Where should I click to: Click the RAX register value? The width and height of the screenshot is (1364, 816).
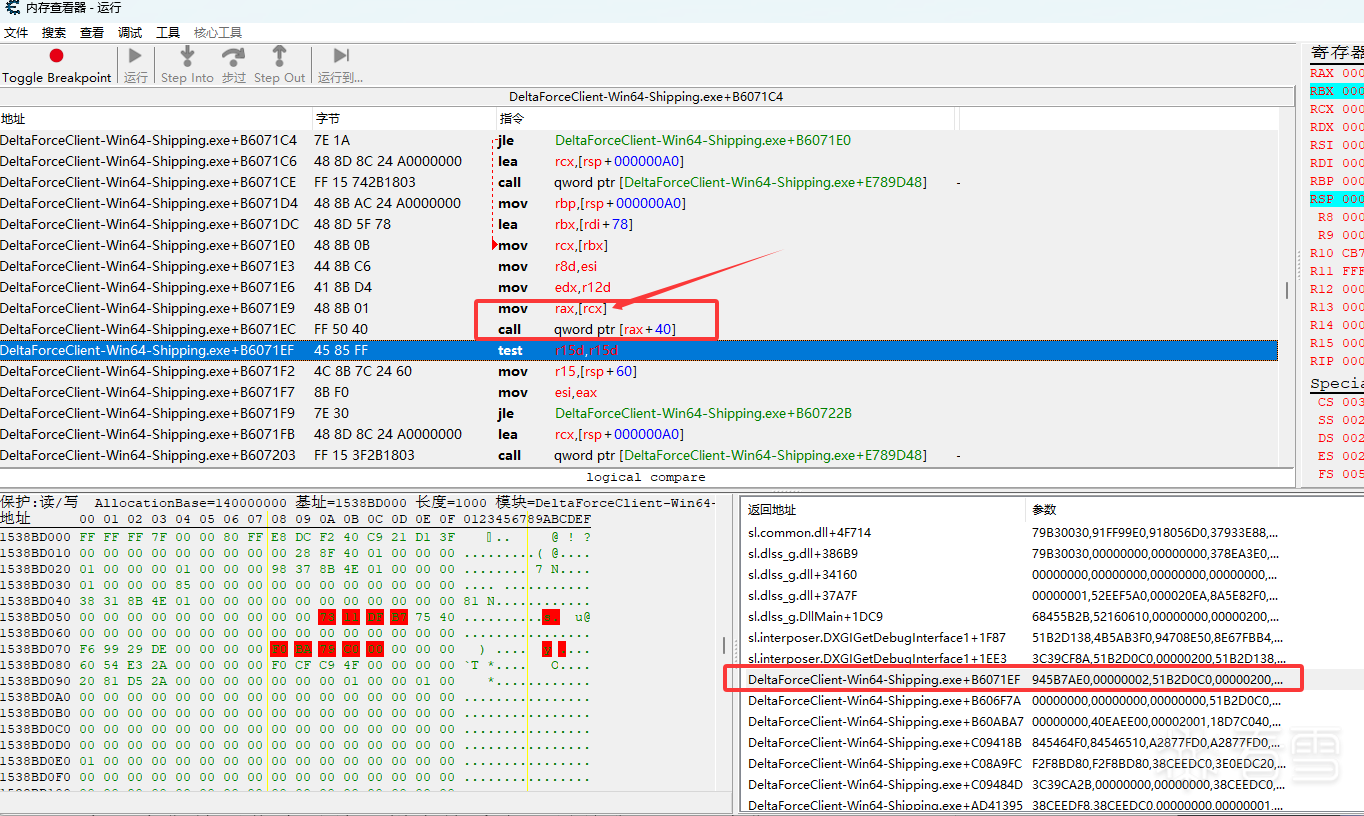click(x=1353, y=73)
